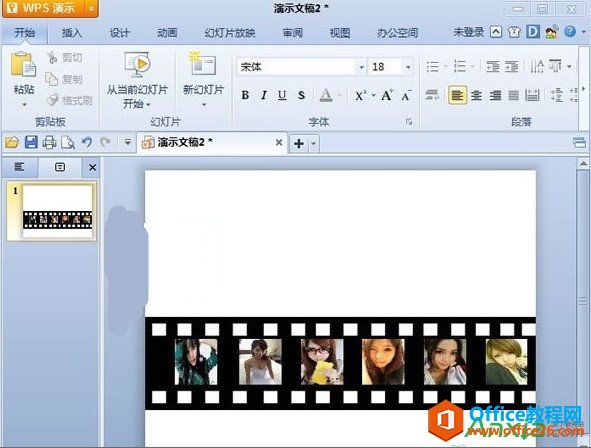Open the font size 18 dropdown

pos(408,67)
